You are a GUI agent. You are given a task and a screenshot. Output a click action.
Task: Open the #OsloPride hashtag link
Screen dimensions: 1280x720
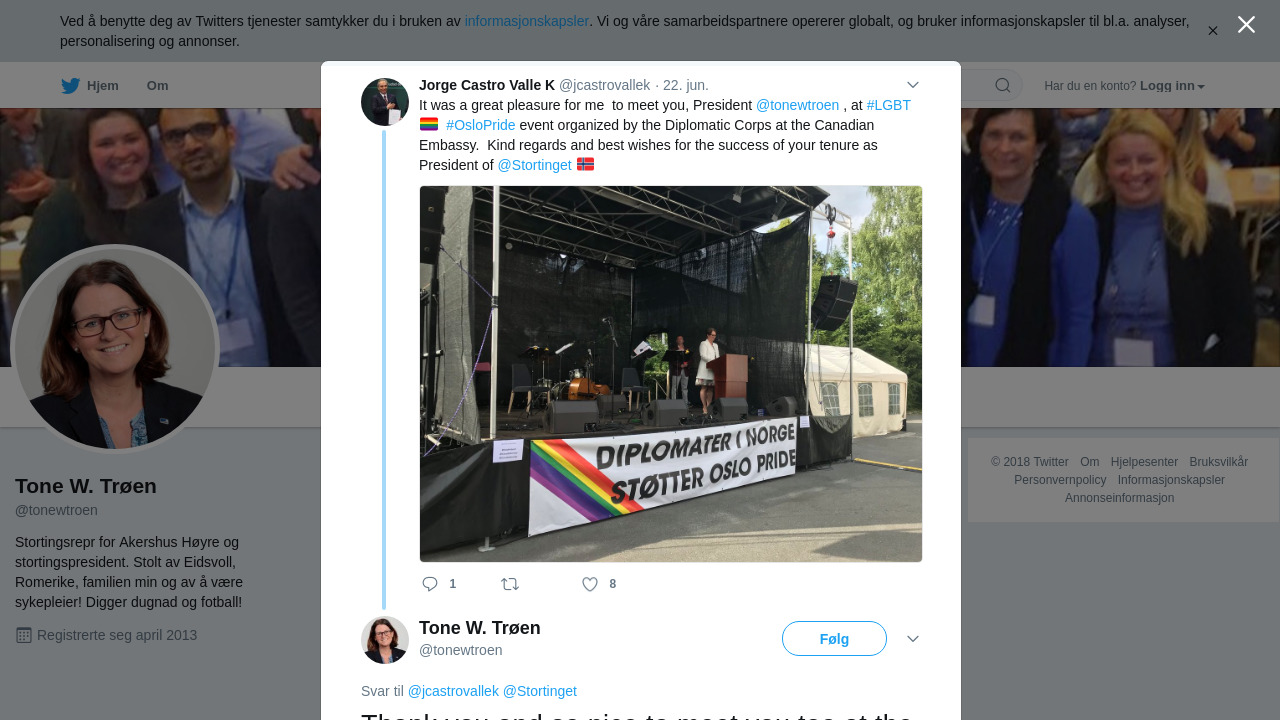tap(481, 125)
